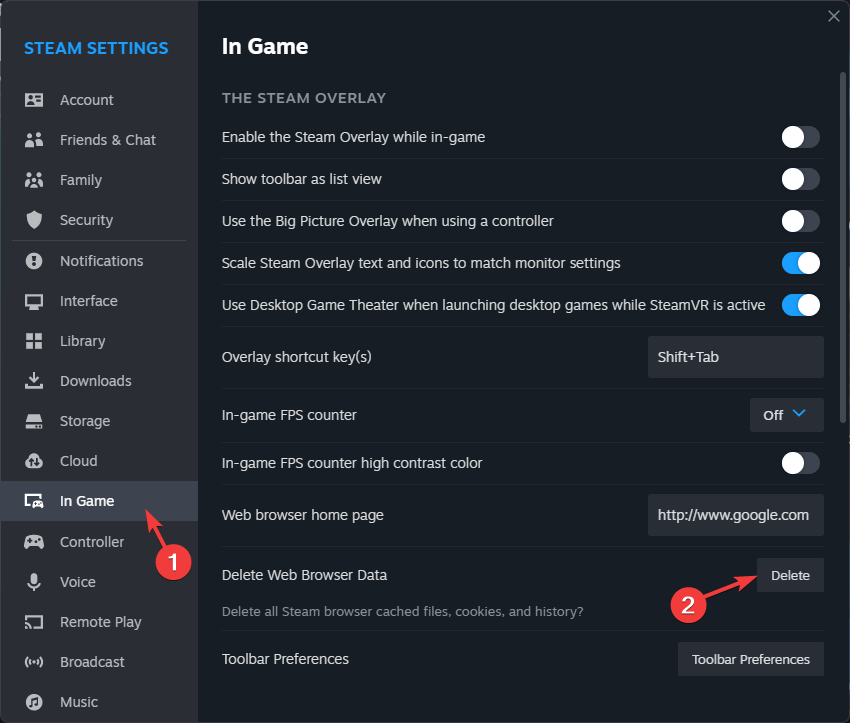Click Delete button for web browser data
The height and width of the screenshot is (723, 850).
click(x=790, y=575)
